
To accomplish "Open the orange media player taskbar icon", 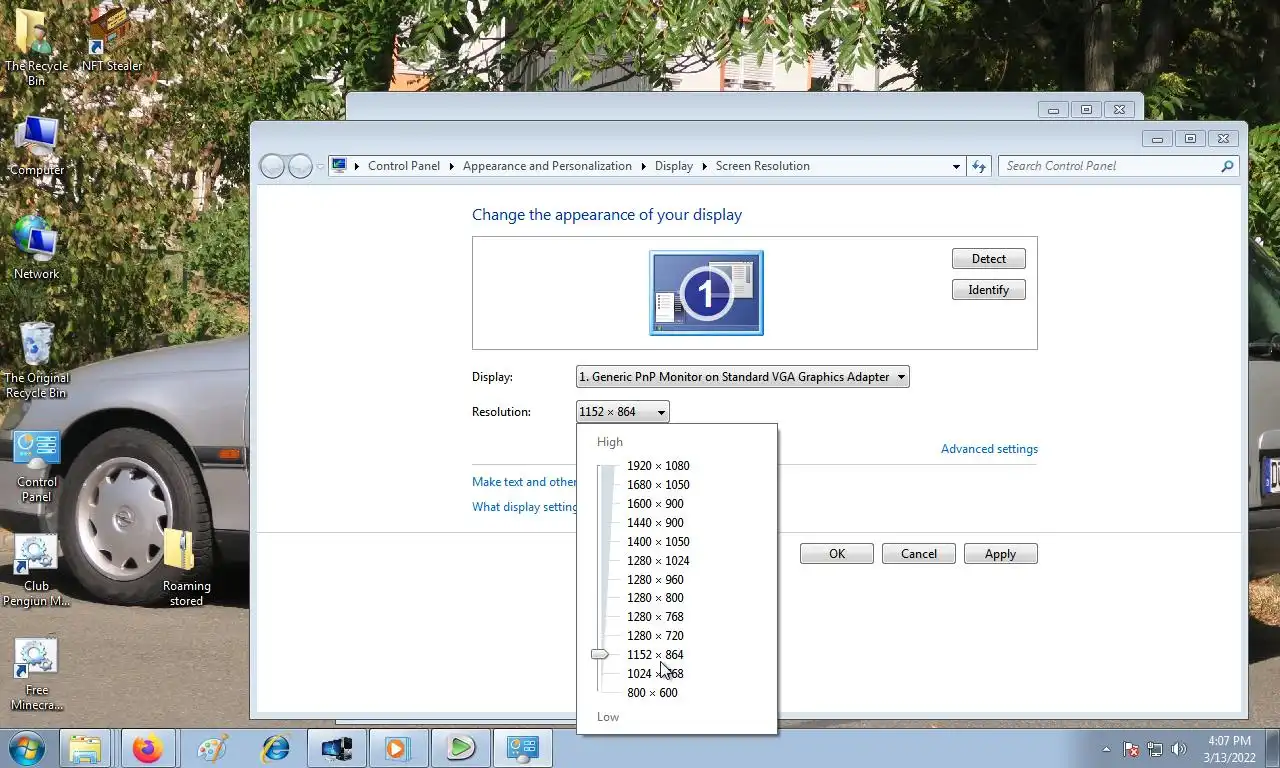I will [398, 748].
